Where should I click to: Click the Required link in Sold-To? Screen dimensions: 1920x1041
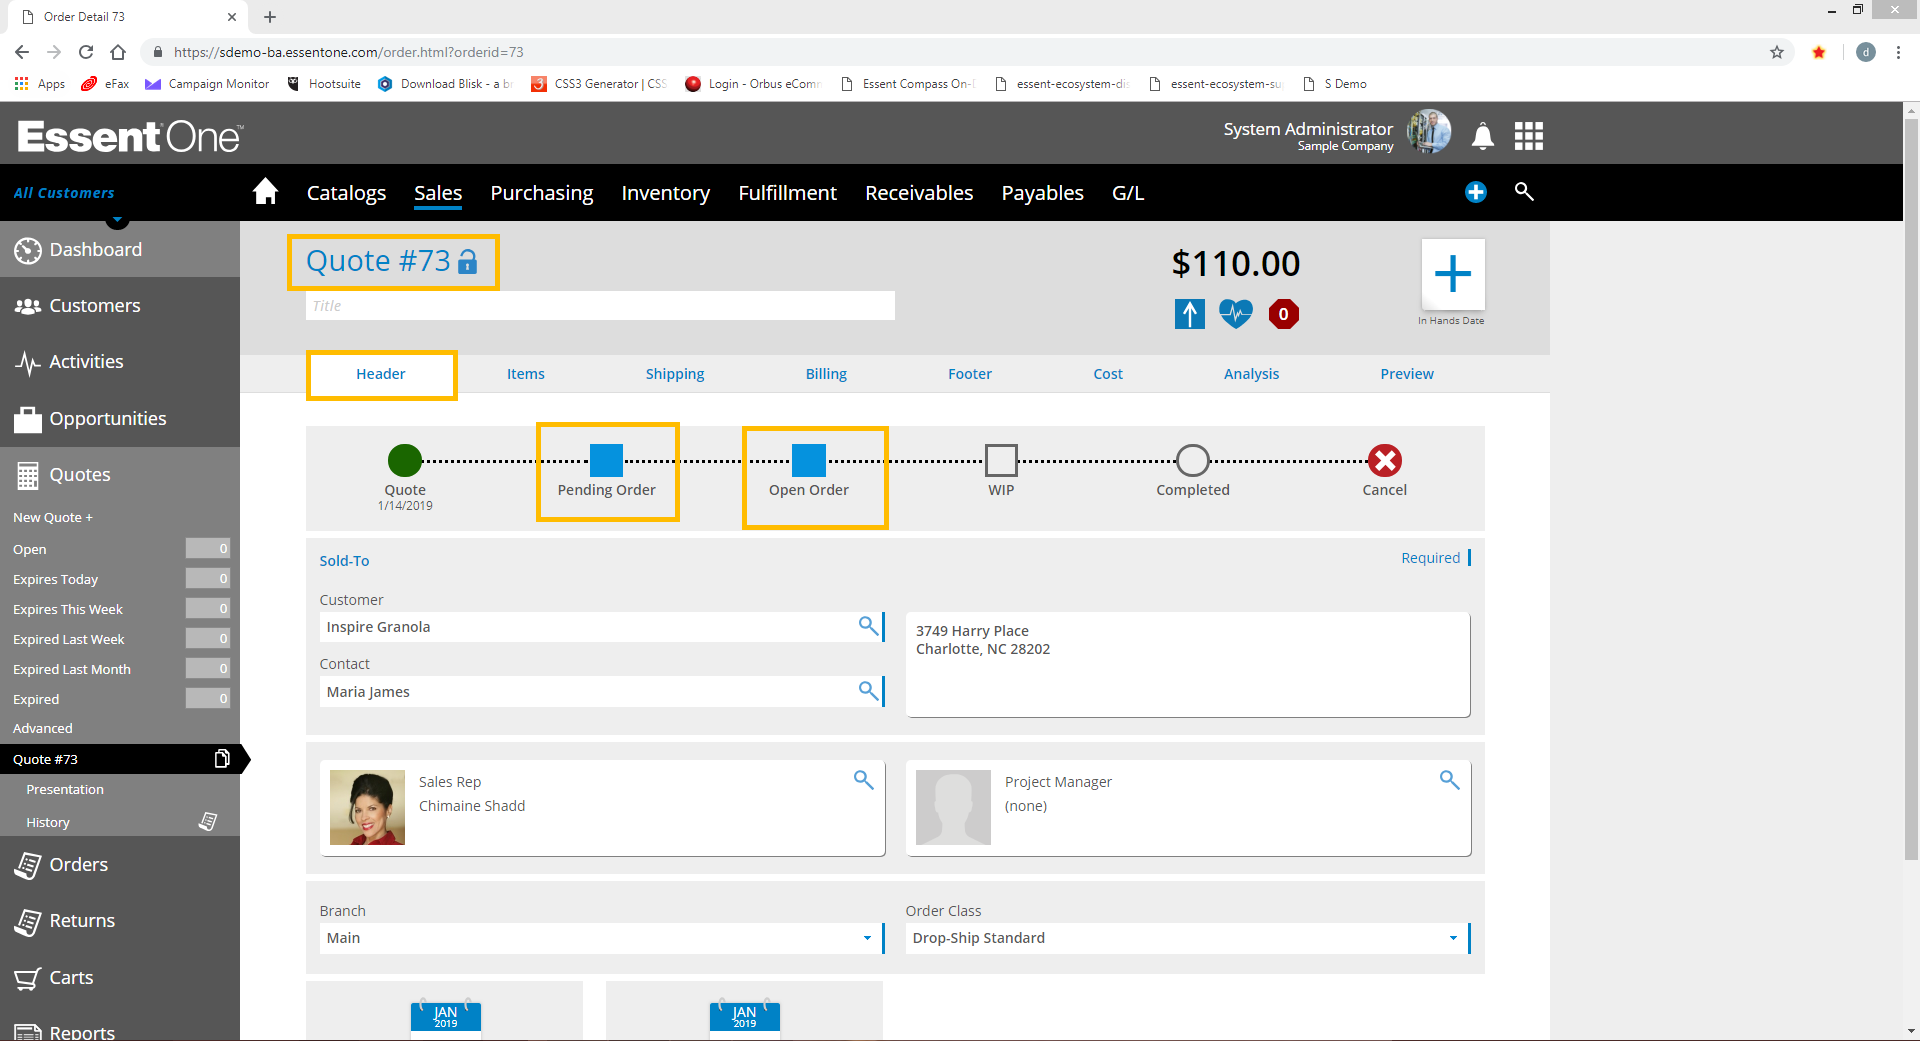[1430, 558]
